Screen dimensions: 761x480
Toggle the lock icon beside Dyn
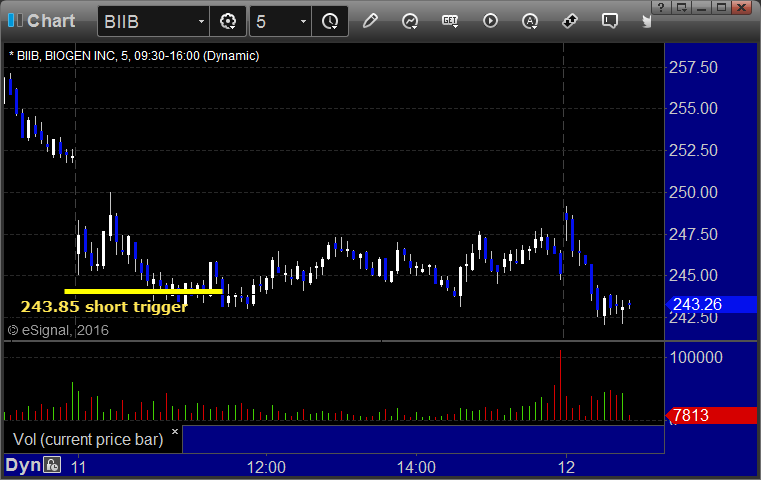click(52, 465)
